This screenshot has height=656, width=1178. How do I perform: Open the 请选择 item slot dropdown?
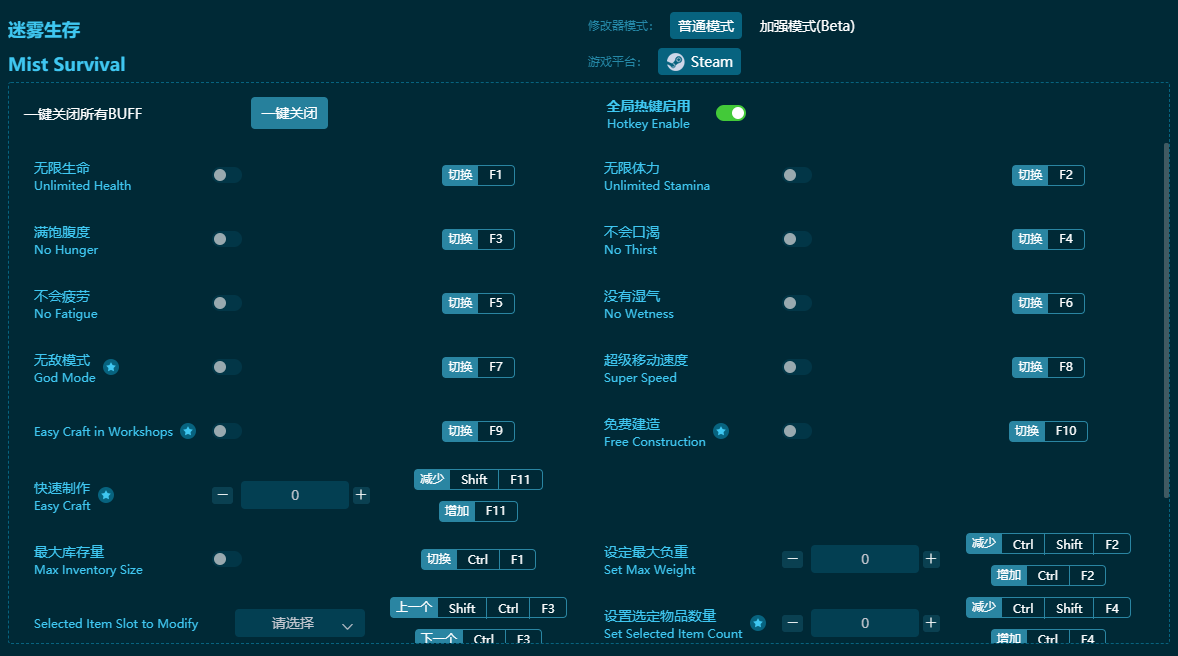pyautogui.click(x=299, y=622)
